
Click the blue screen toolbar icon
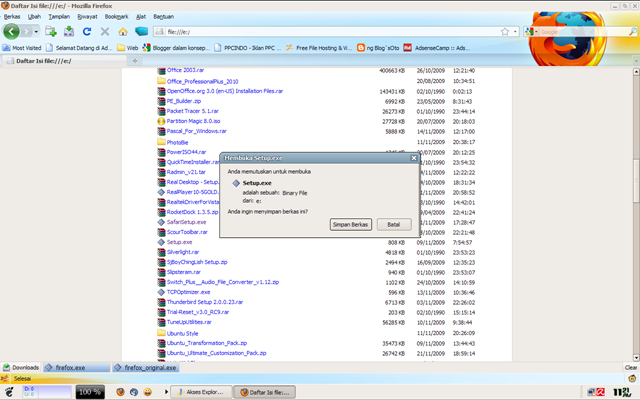point(141,31)
